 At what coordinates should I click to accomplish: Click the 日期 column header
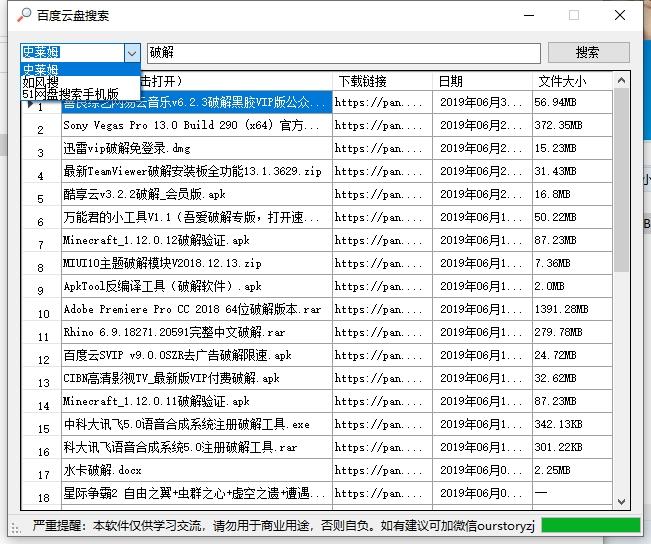pos(482,81)
